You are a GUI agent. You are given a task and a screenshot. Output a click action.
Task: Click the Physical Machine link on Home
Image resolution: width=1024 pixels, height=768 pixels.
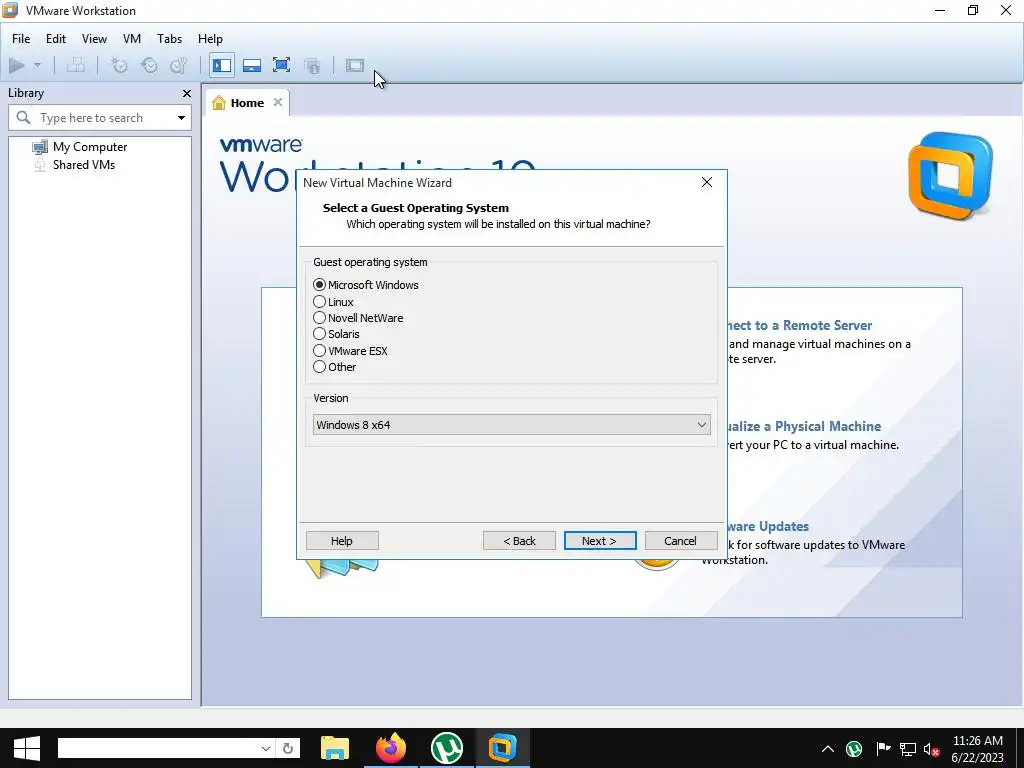[x=805, y=426]
